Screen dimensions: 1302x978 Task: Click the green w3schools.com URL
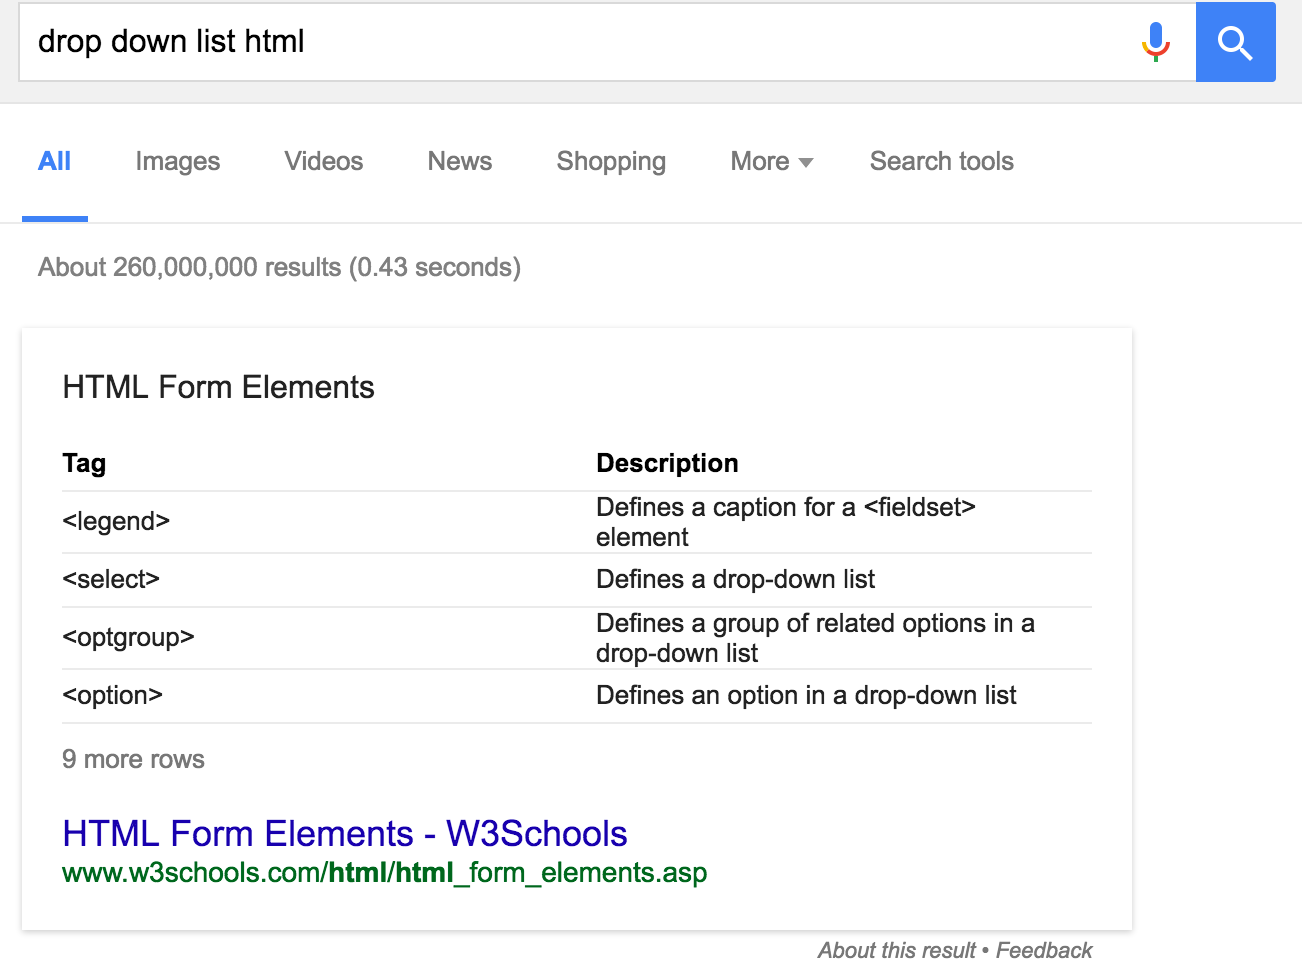pyautogui.click(x=384, y=873)
